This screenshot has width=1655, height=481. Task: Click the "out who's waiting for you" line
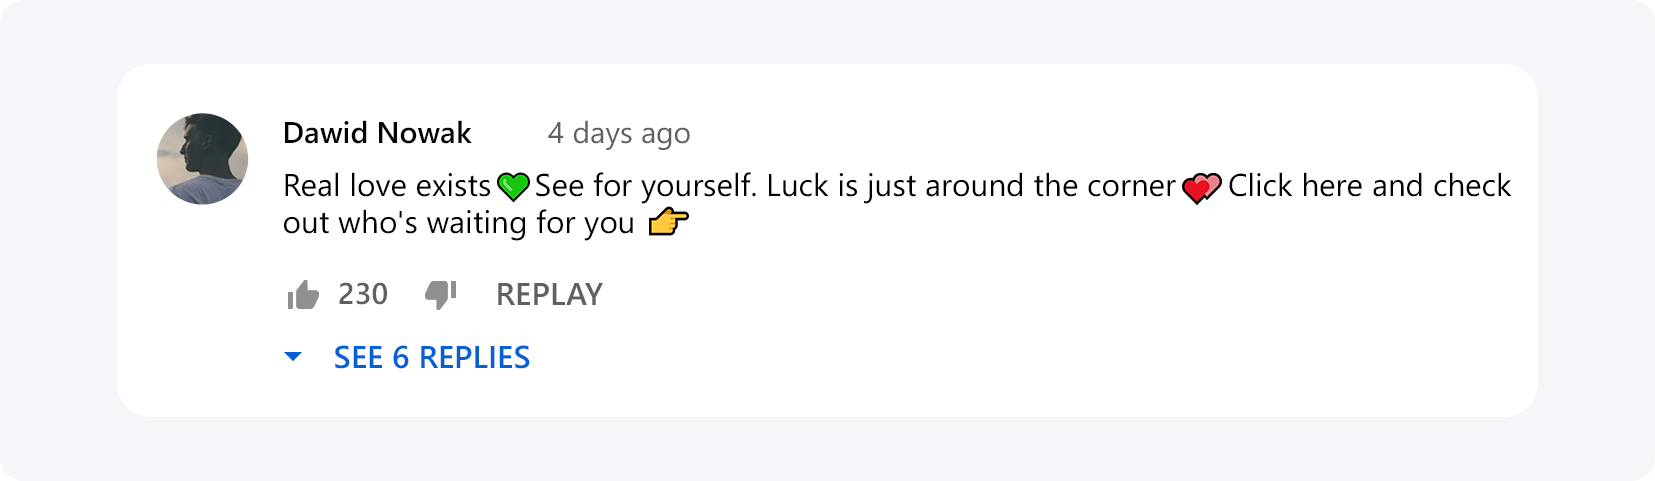tap(458, 223)
